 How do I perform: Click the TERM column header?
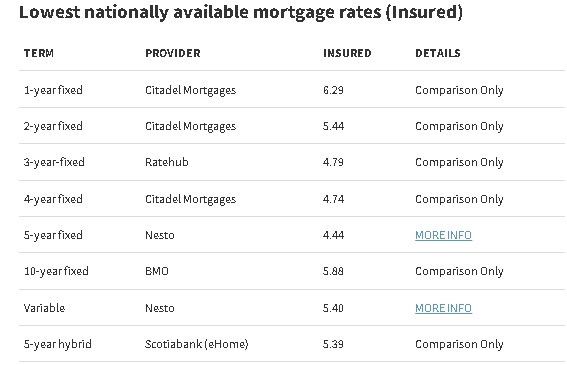pos(39,53)
